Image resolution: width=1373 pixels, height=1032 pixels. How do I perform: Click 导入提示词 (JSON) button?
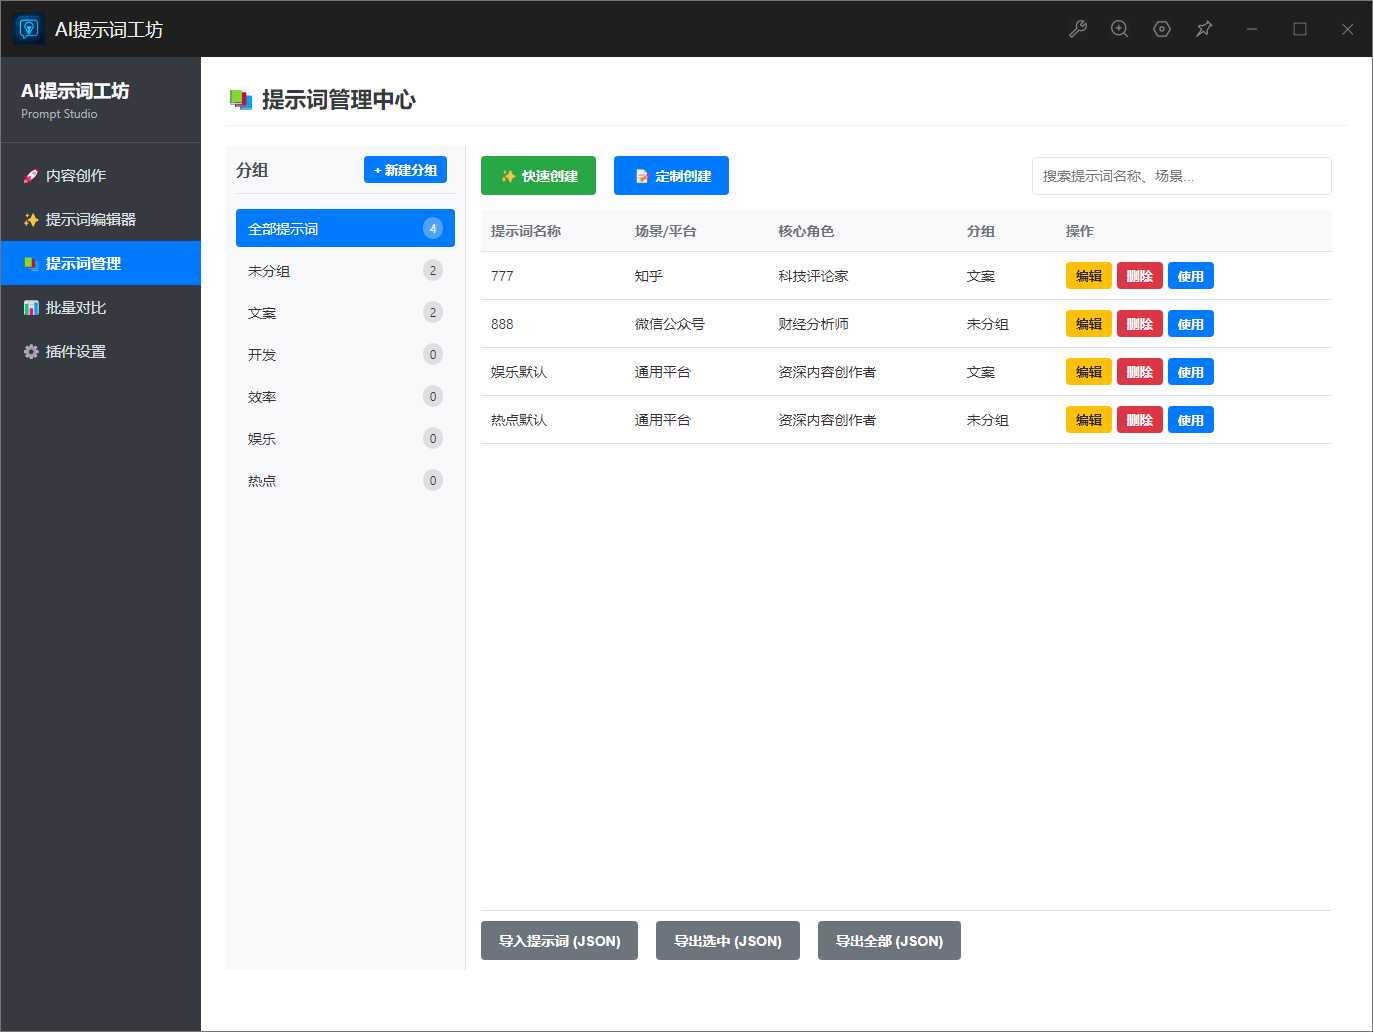559,940
